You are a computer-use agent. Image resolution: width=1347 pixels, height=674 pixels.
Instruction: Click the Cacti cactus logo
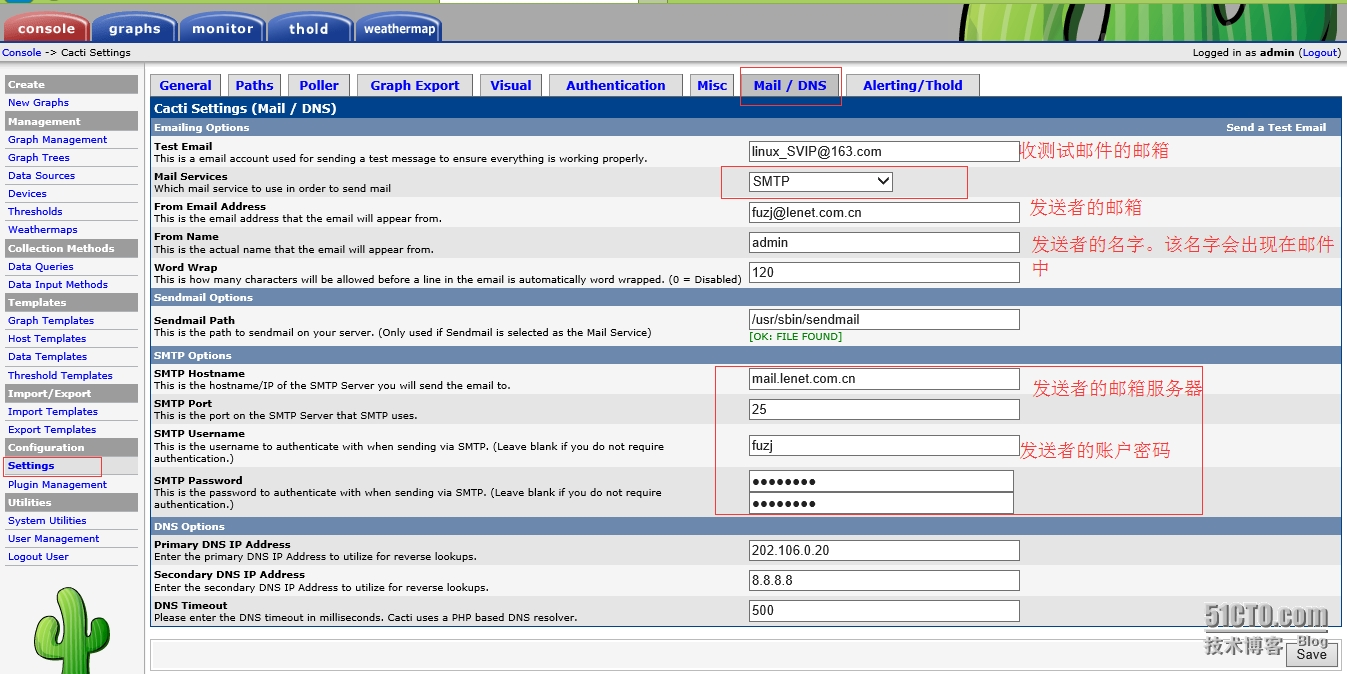(70, 632)
